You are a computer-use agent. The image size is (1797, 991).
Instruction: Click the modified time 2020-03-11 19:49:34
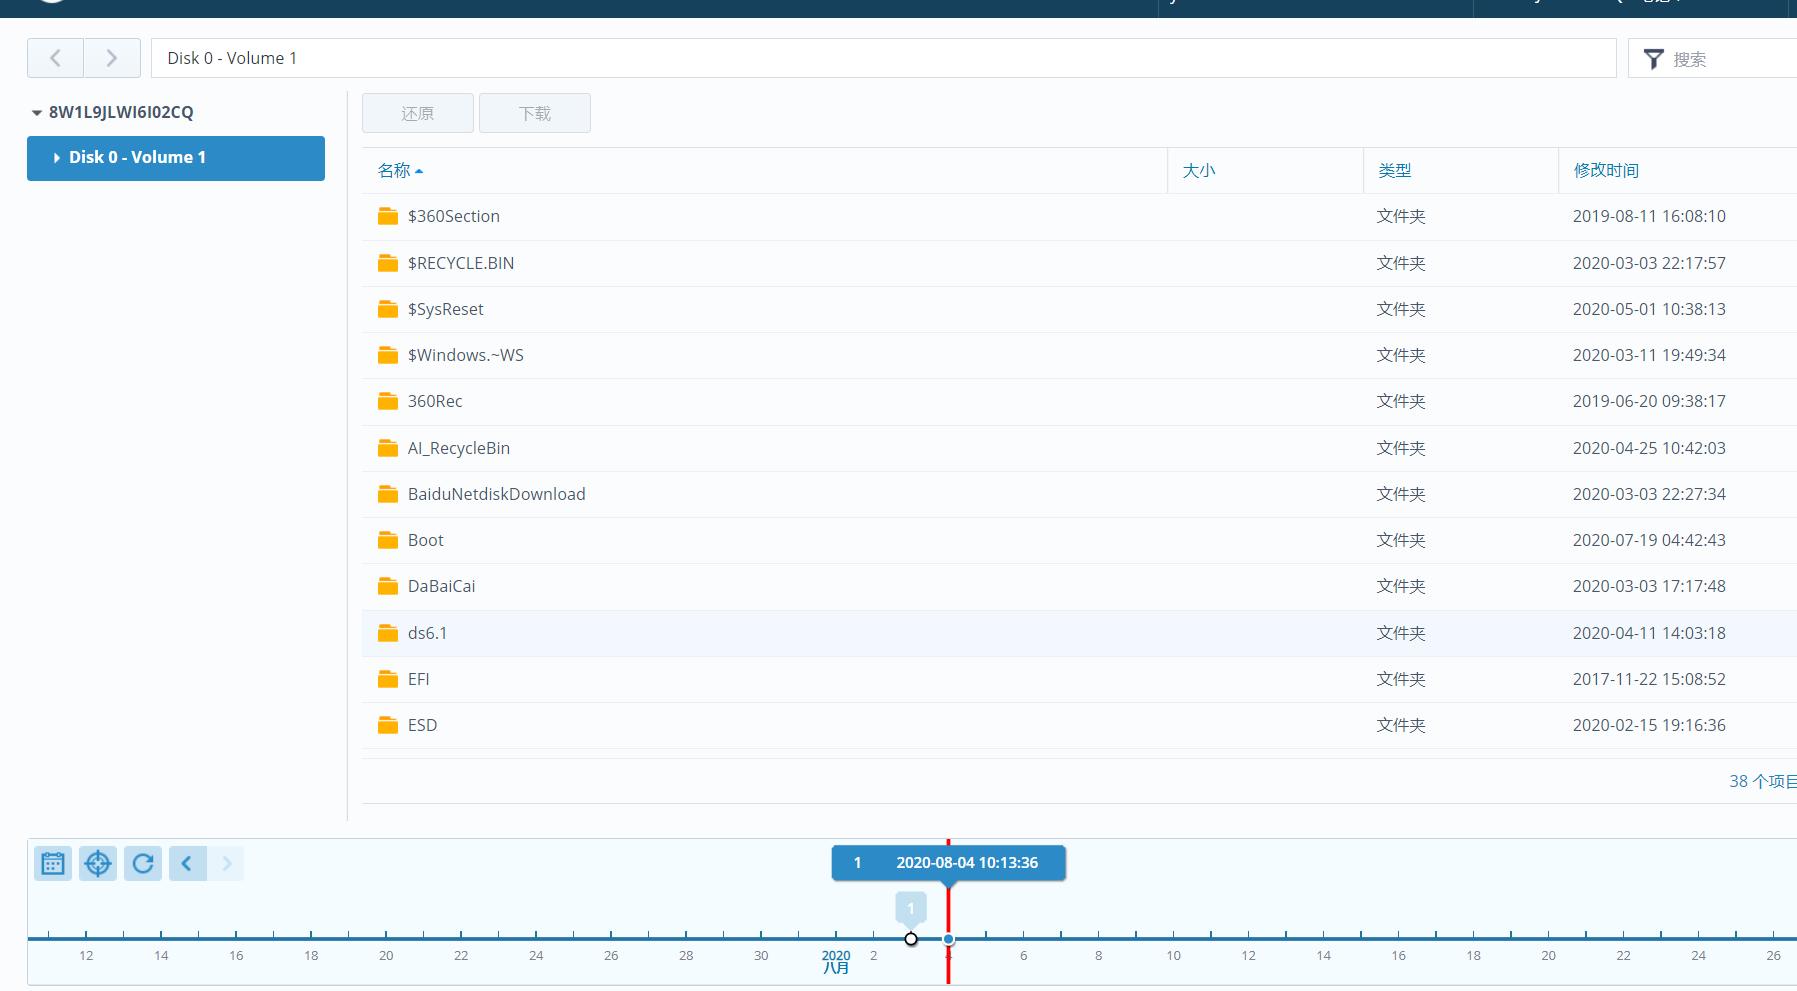coord(1649,355)
